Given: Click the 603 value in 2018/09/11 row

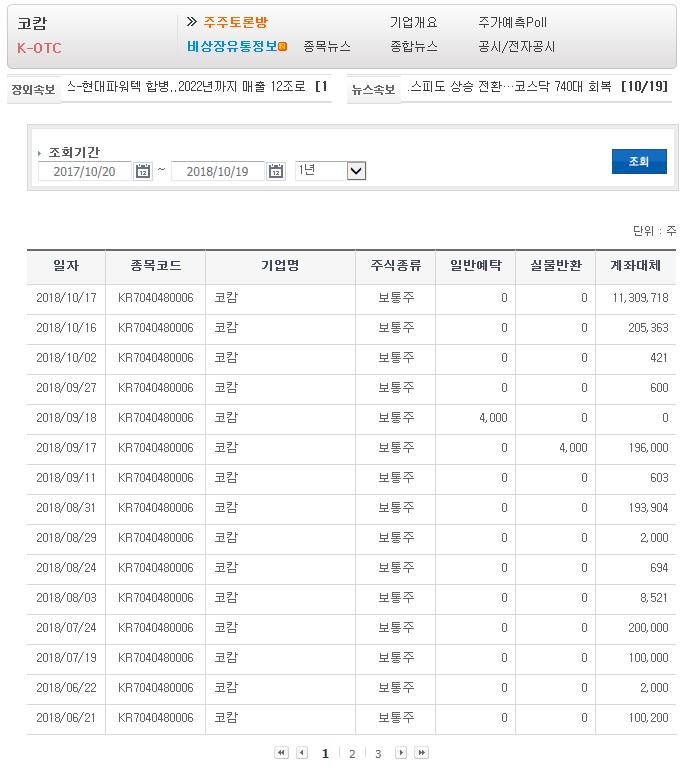Looking at the screenshot, I should click(659, 477).
